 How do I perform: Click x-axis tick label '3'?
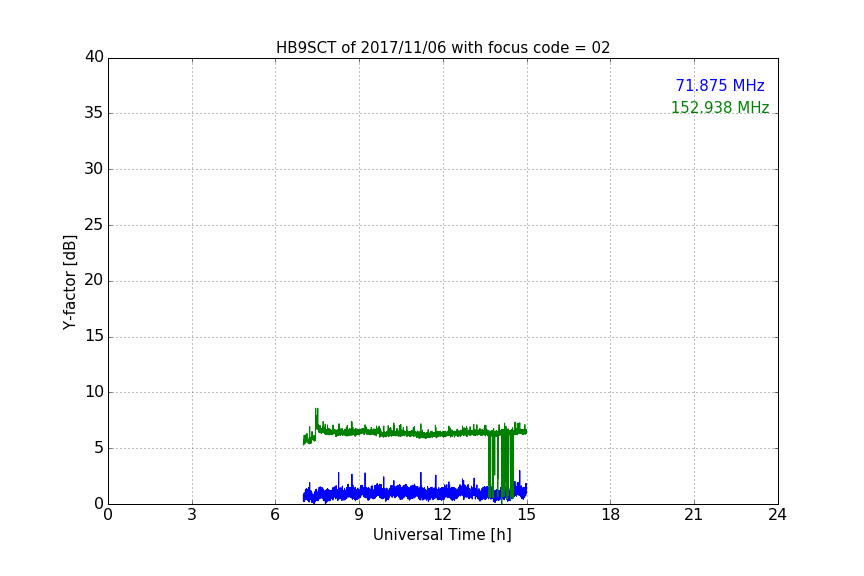[192, 515]
